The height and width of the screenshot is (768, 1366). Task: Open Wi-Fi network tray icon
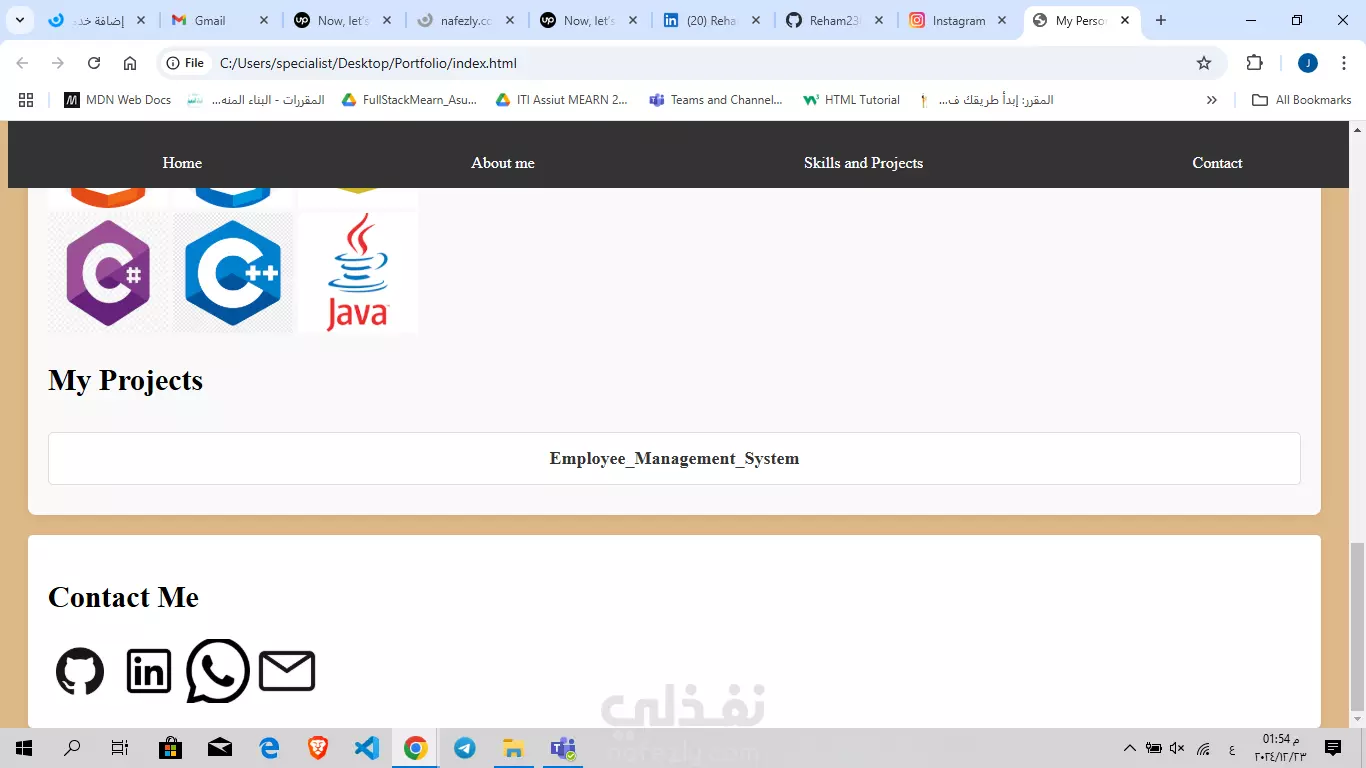coord(1204,748)
